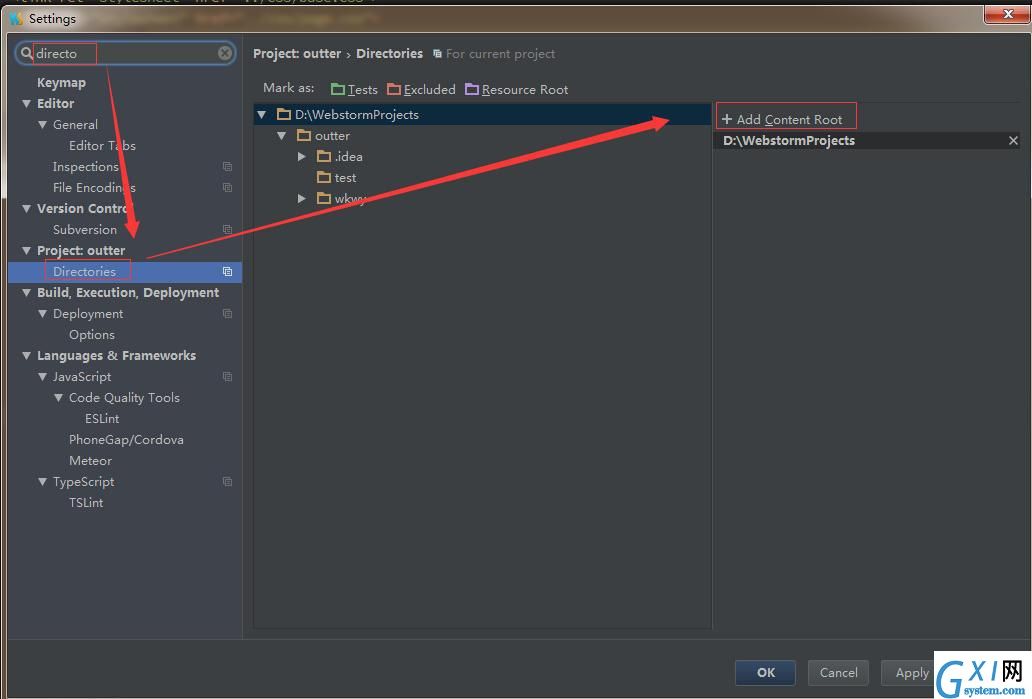Mark as Resource Root

pos(517,90)
